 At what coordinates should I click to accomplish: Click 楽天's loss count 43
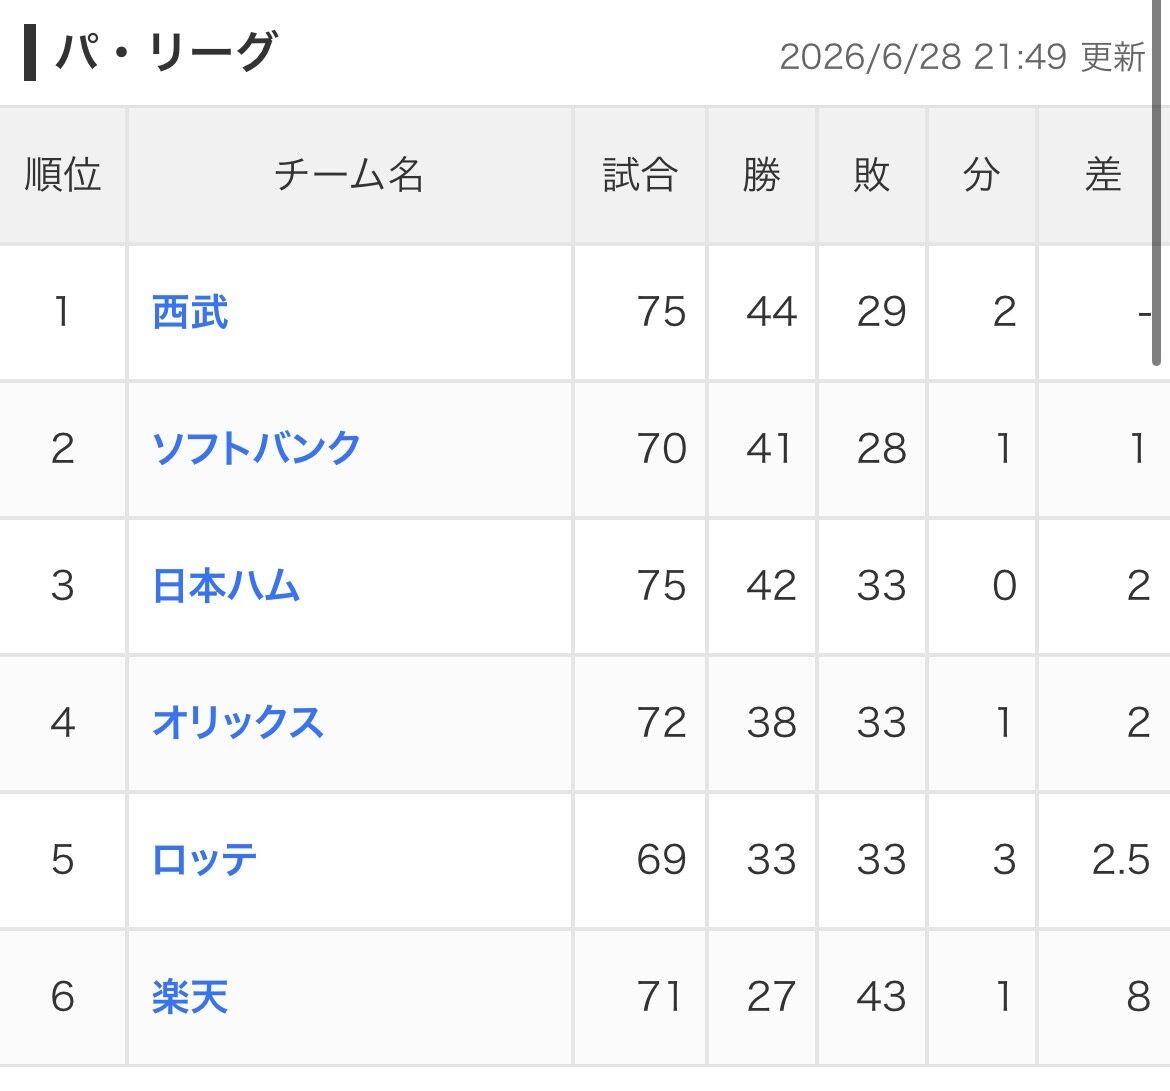[x=881, y=997]
